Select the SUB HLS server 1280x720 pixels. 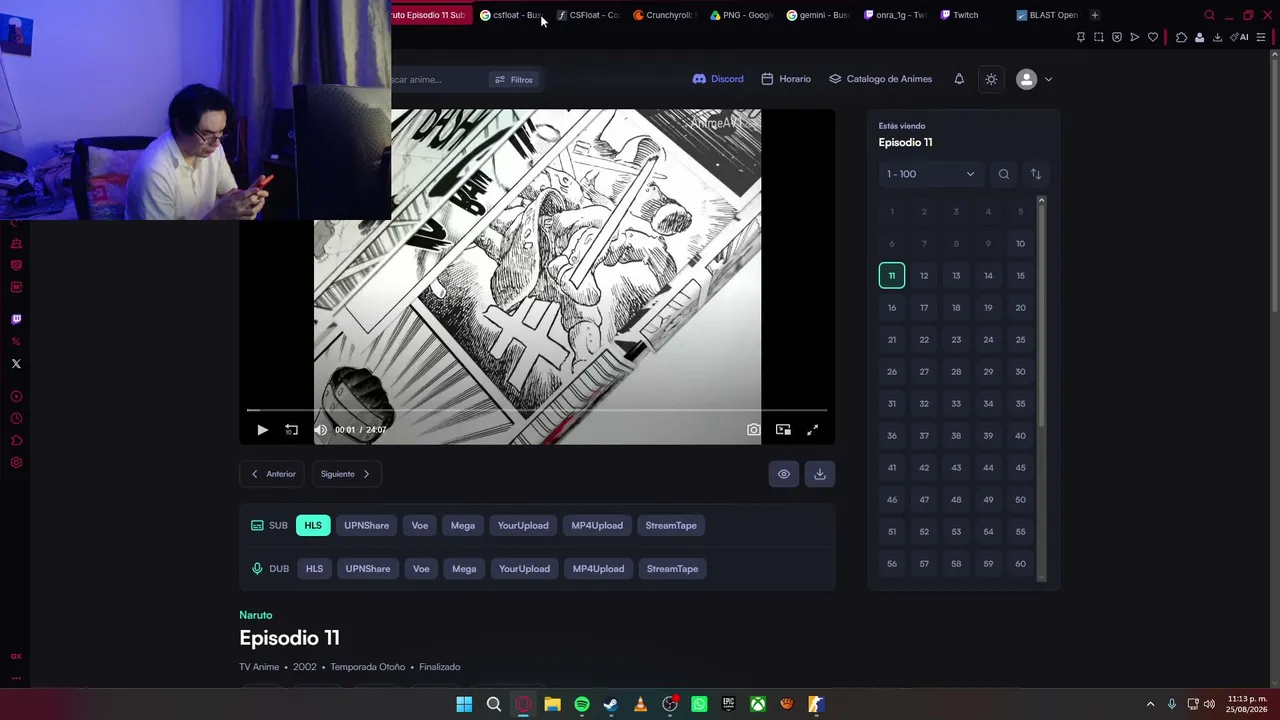313,525
